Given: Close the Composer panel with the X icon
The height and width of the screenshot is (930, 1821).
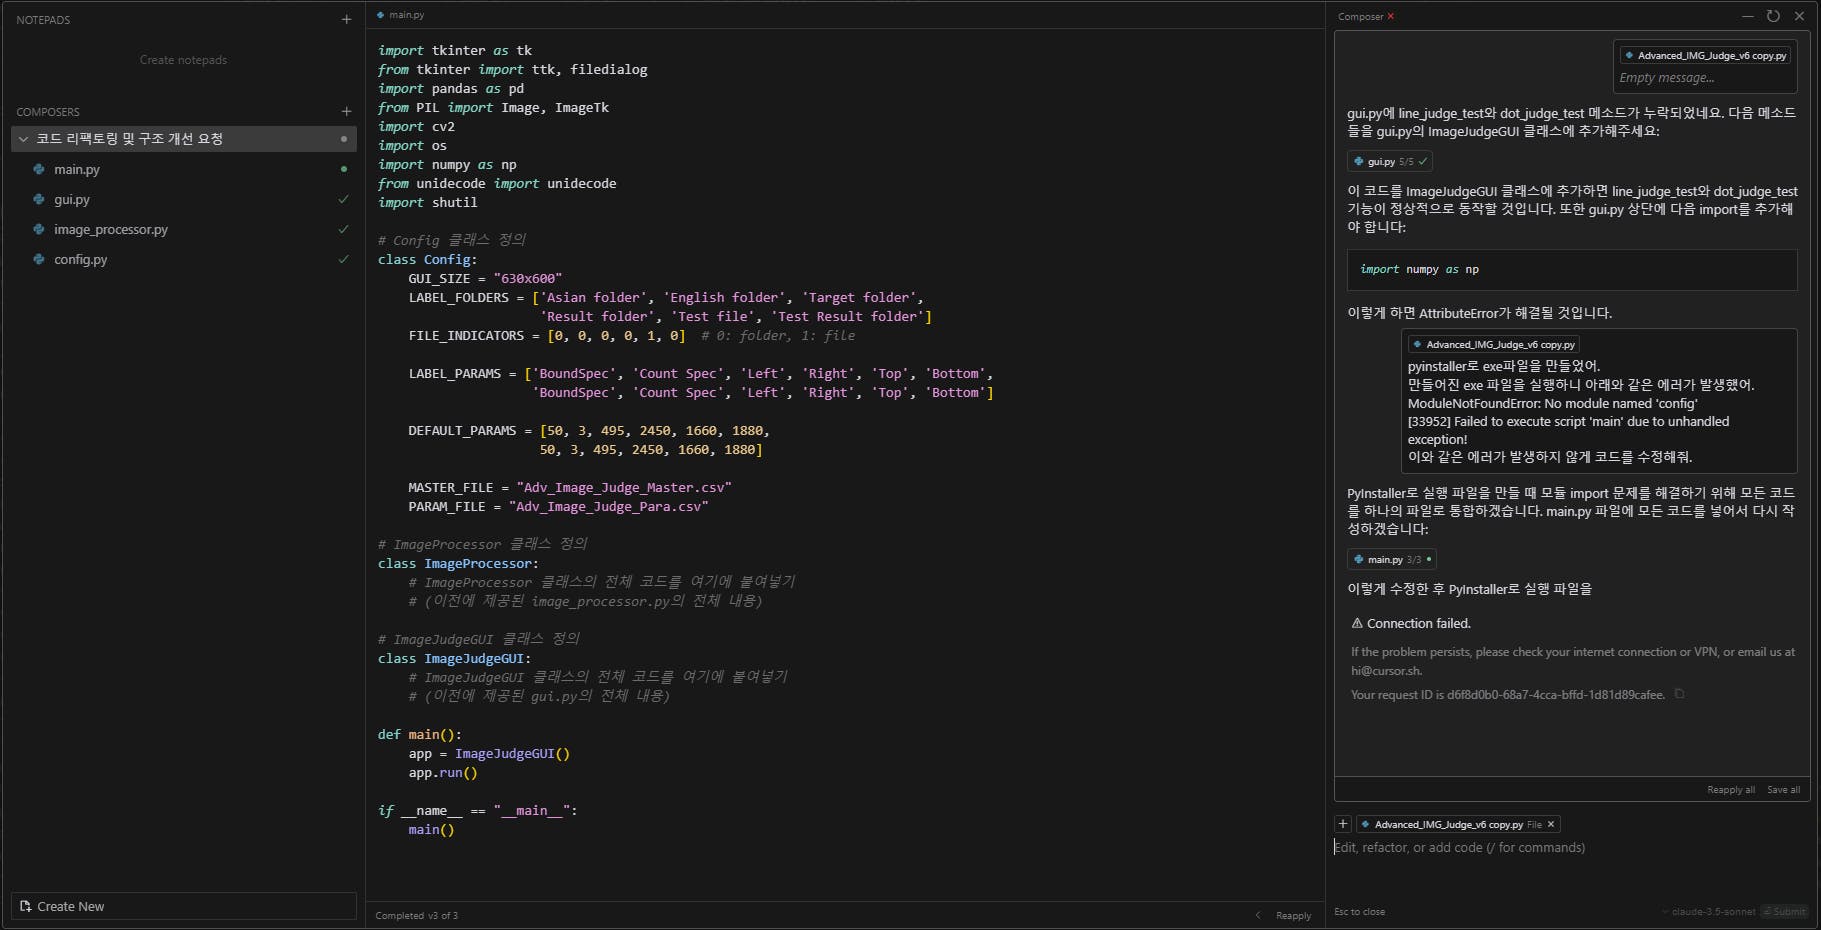Looking at the screenshot, I should (1799, 16).
